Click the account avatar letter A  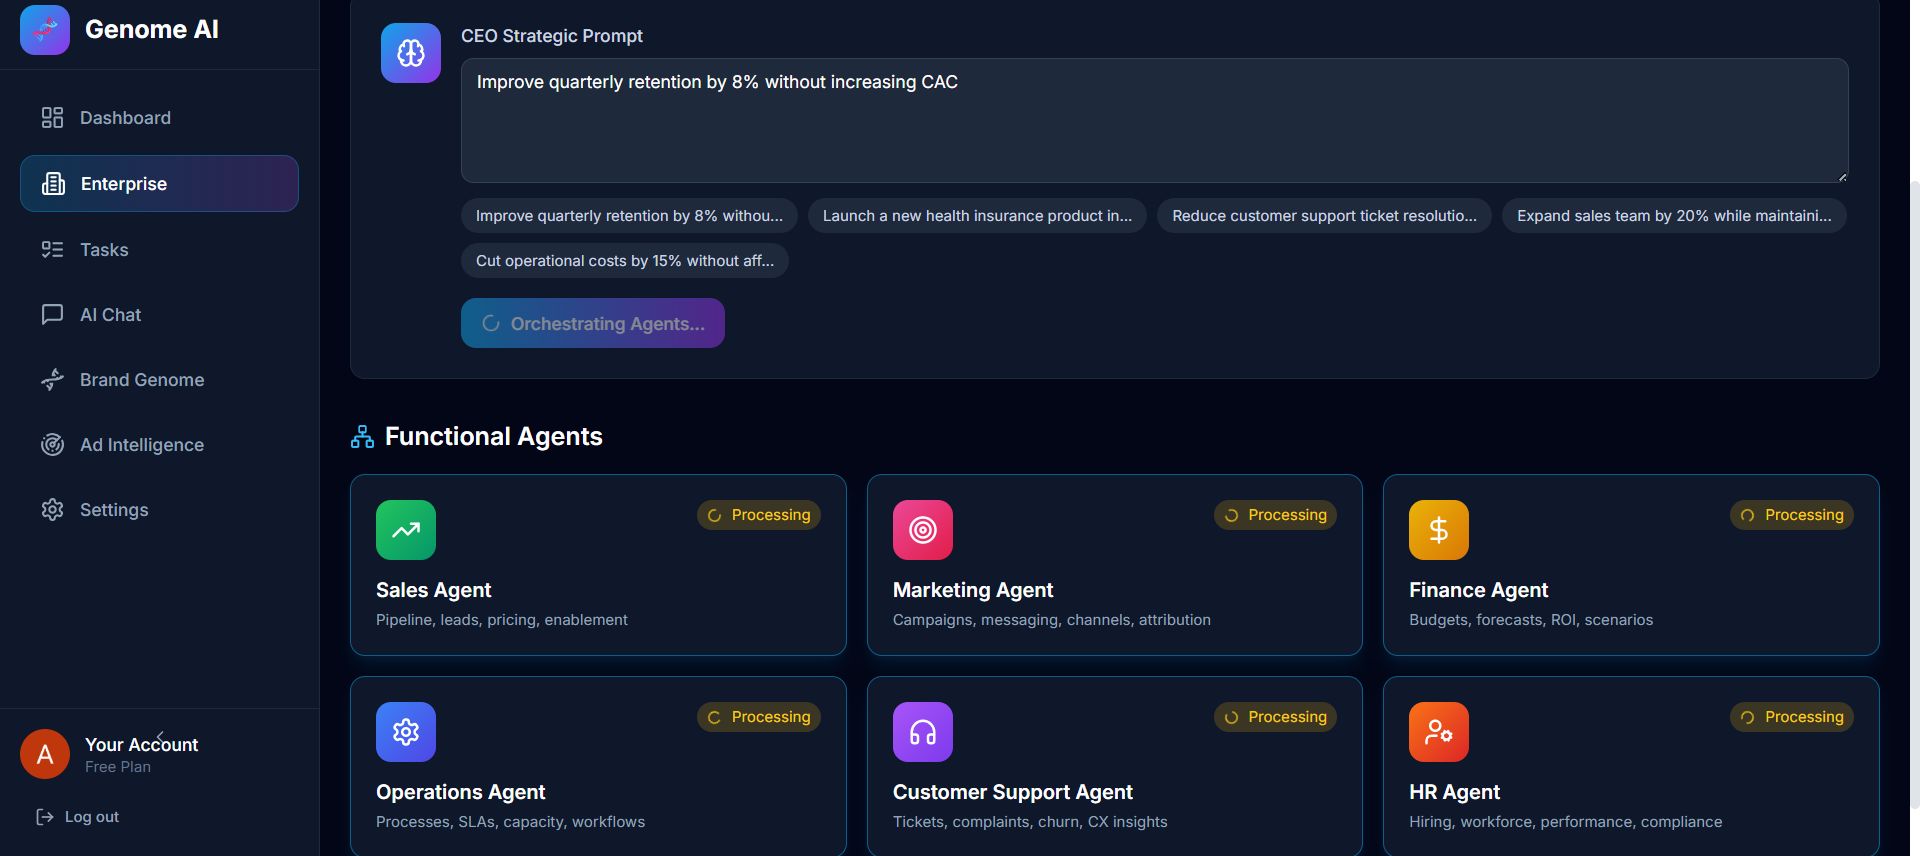[45, 754]
